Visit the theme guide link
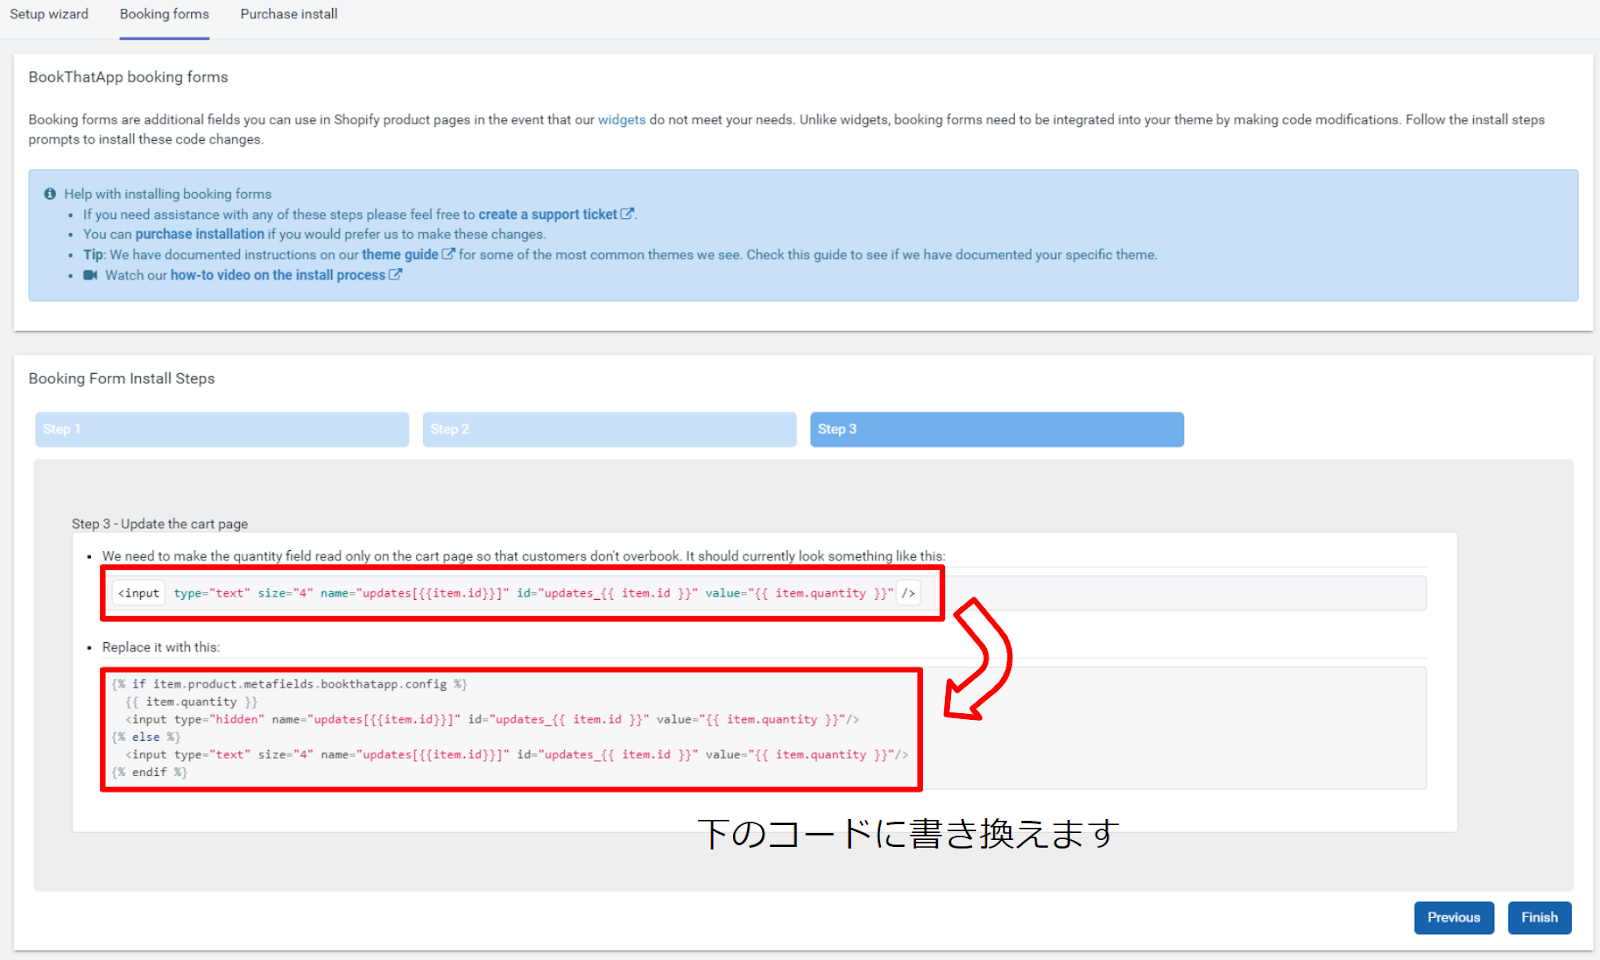The height and width of the screenshot is (960, 1600). pyautogui.click(x=400, y=255)
